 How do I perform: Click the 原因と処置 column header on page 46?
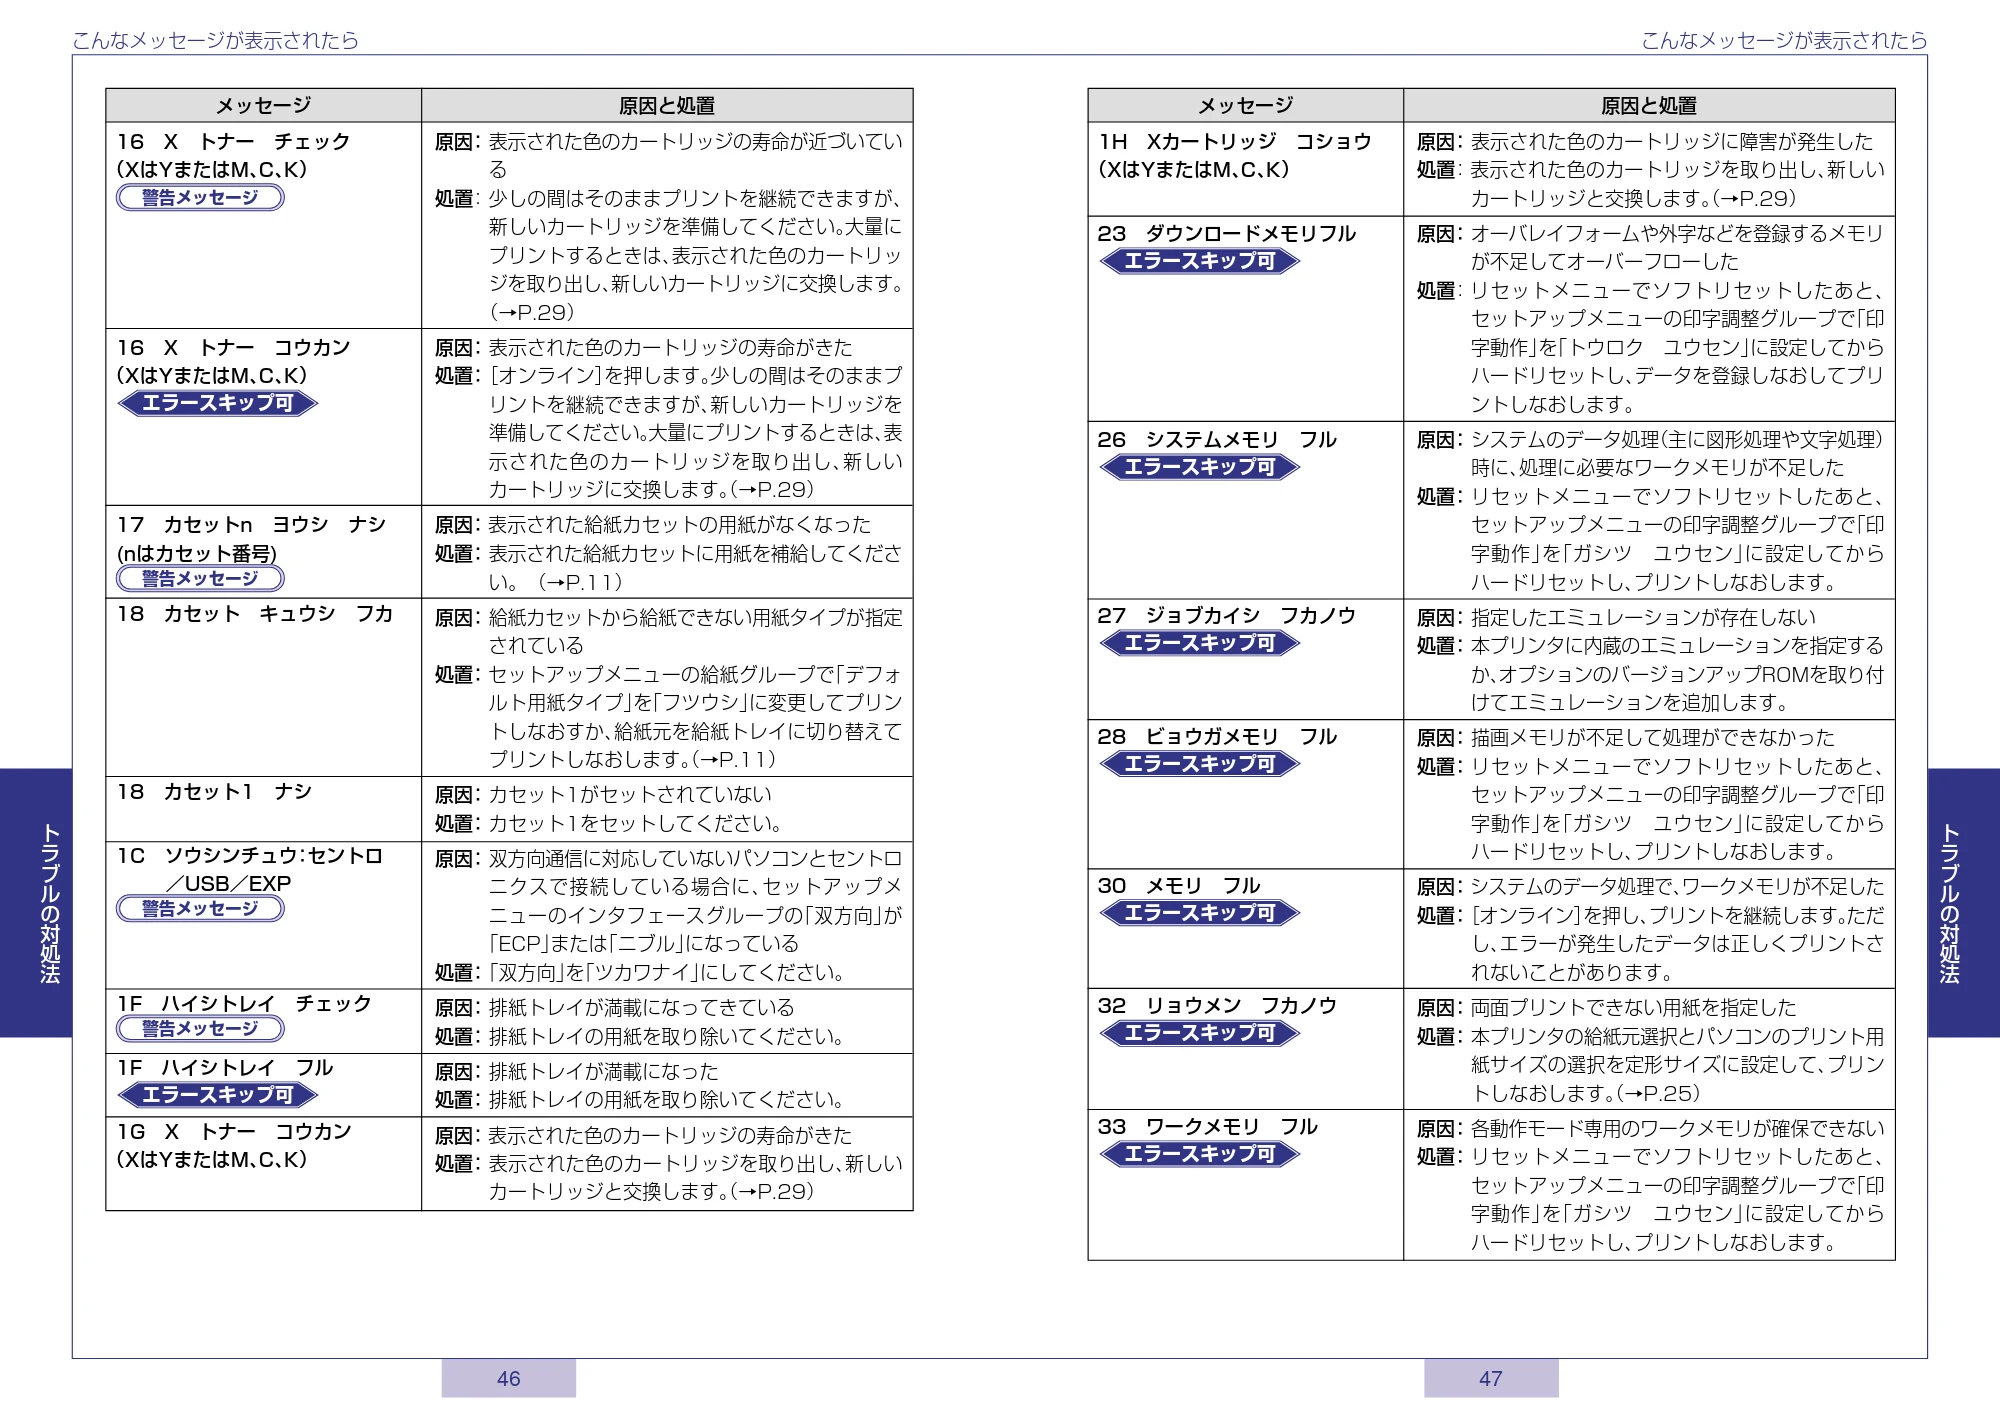[667, 105]
